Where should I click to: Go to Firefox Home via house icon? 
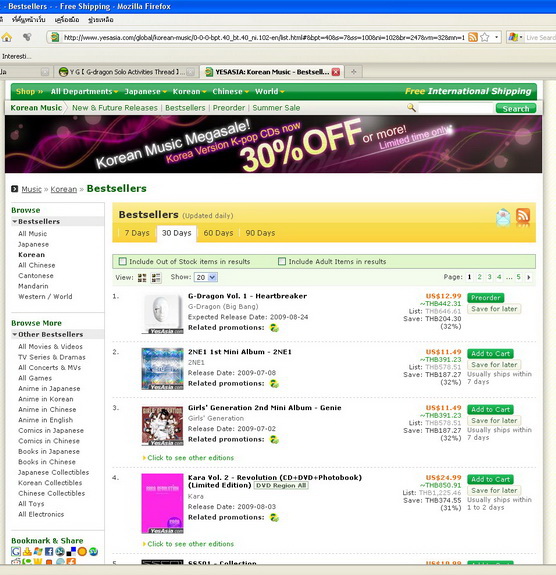tap(7, 37)
